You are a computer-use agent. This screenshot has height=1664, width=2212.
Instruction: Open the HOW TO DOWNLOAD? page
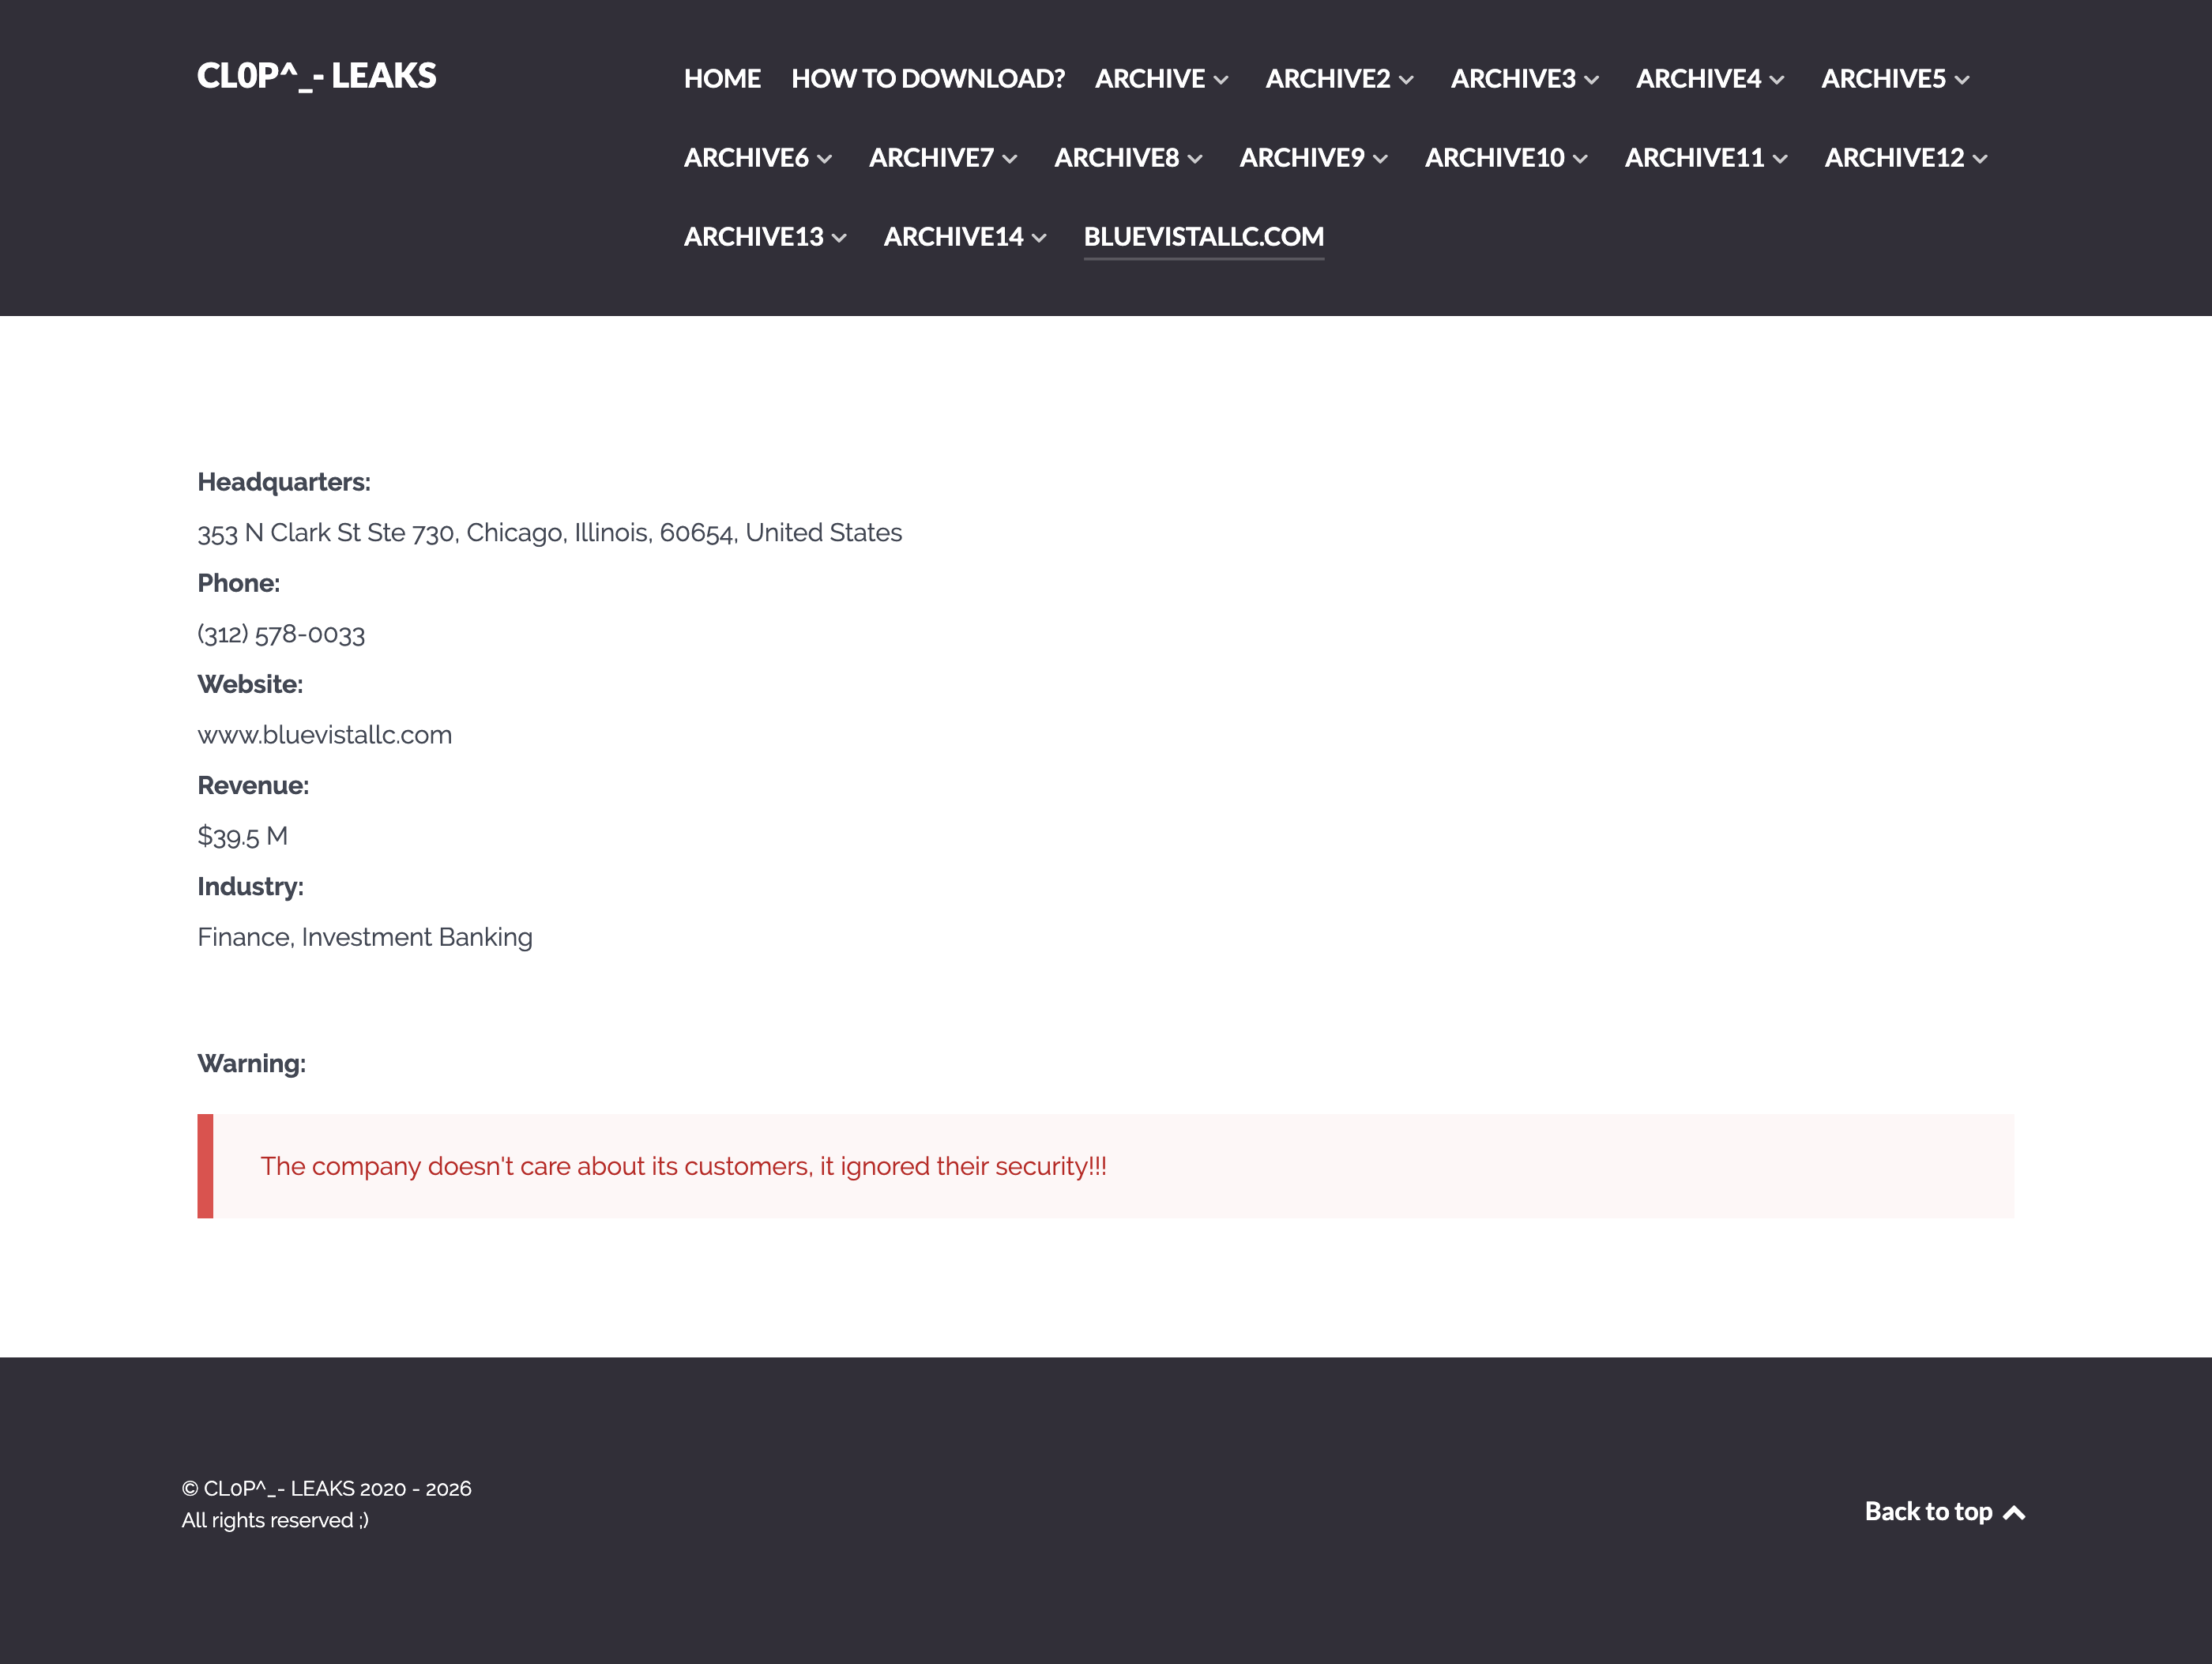(x=927, y=79)
